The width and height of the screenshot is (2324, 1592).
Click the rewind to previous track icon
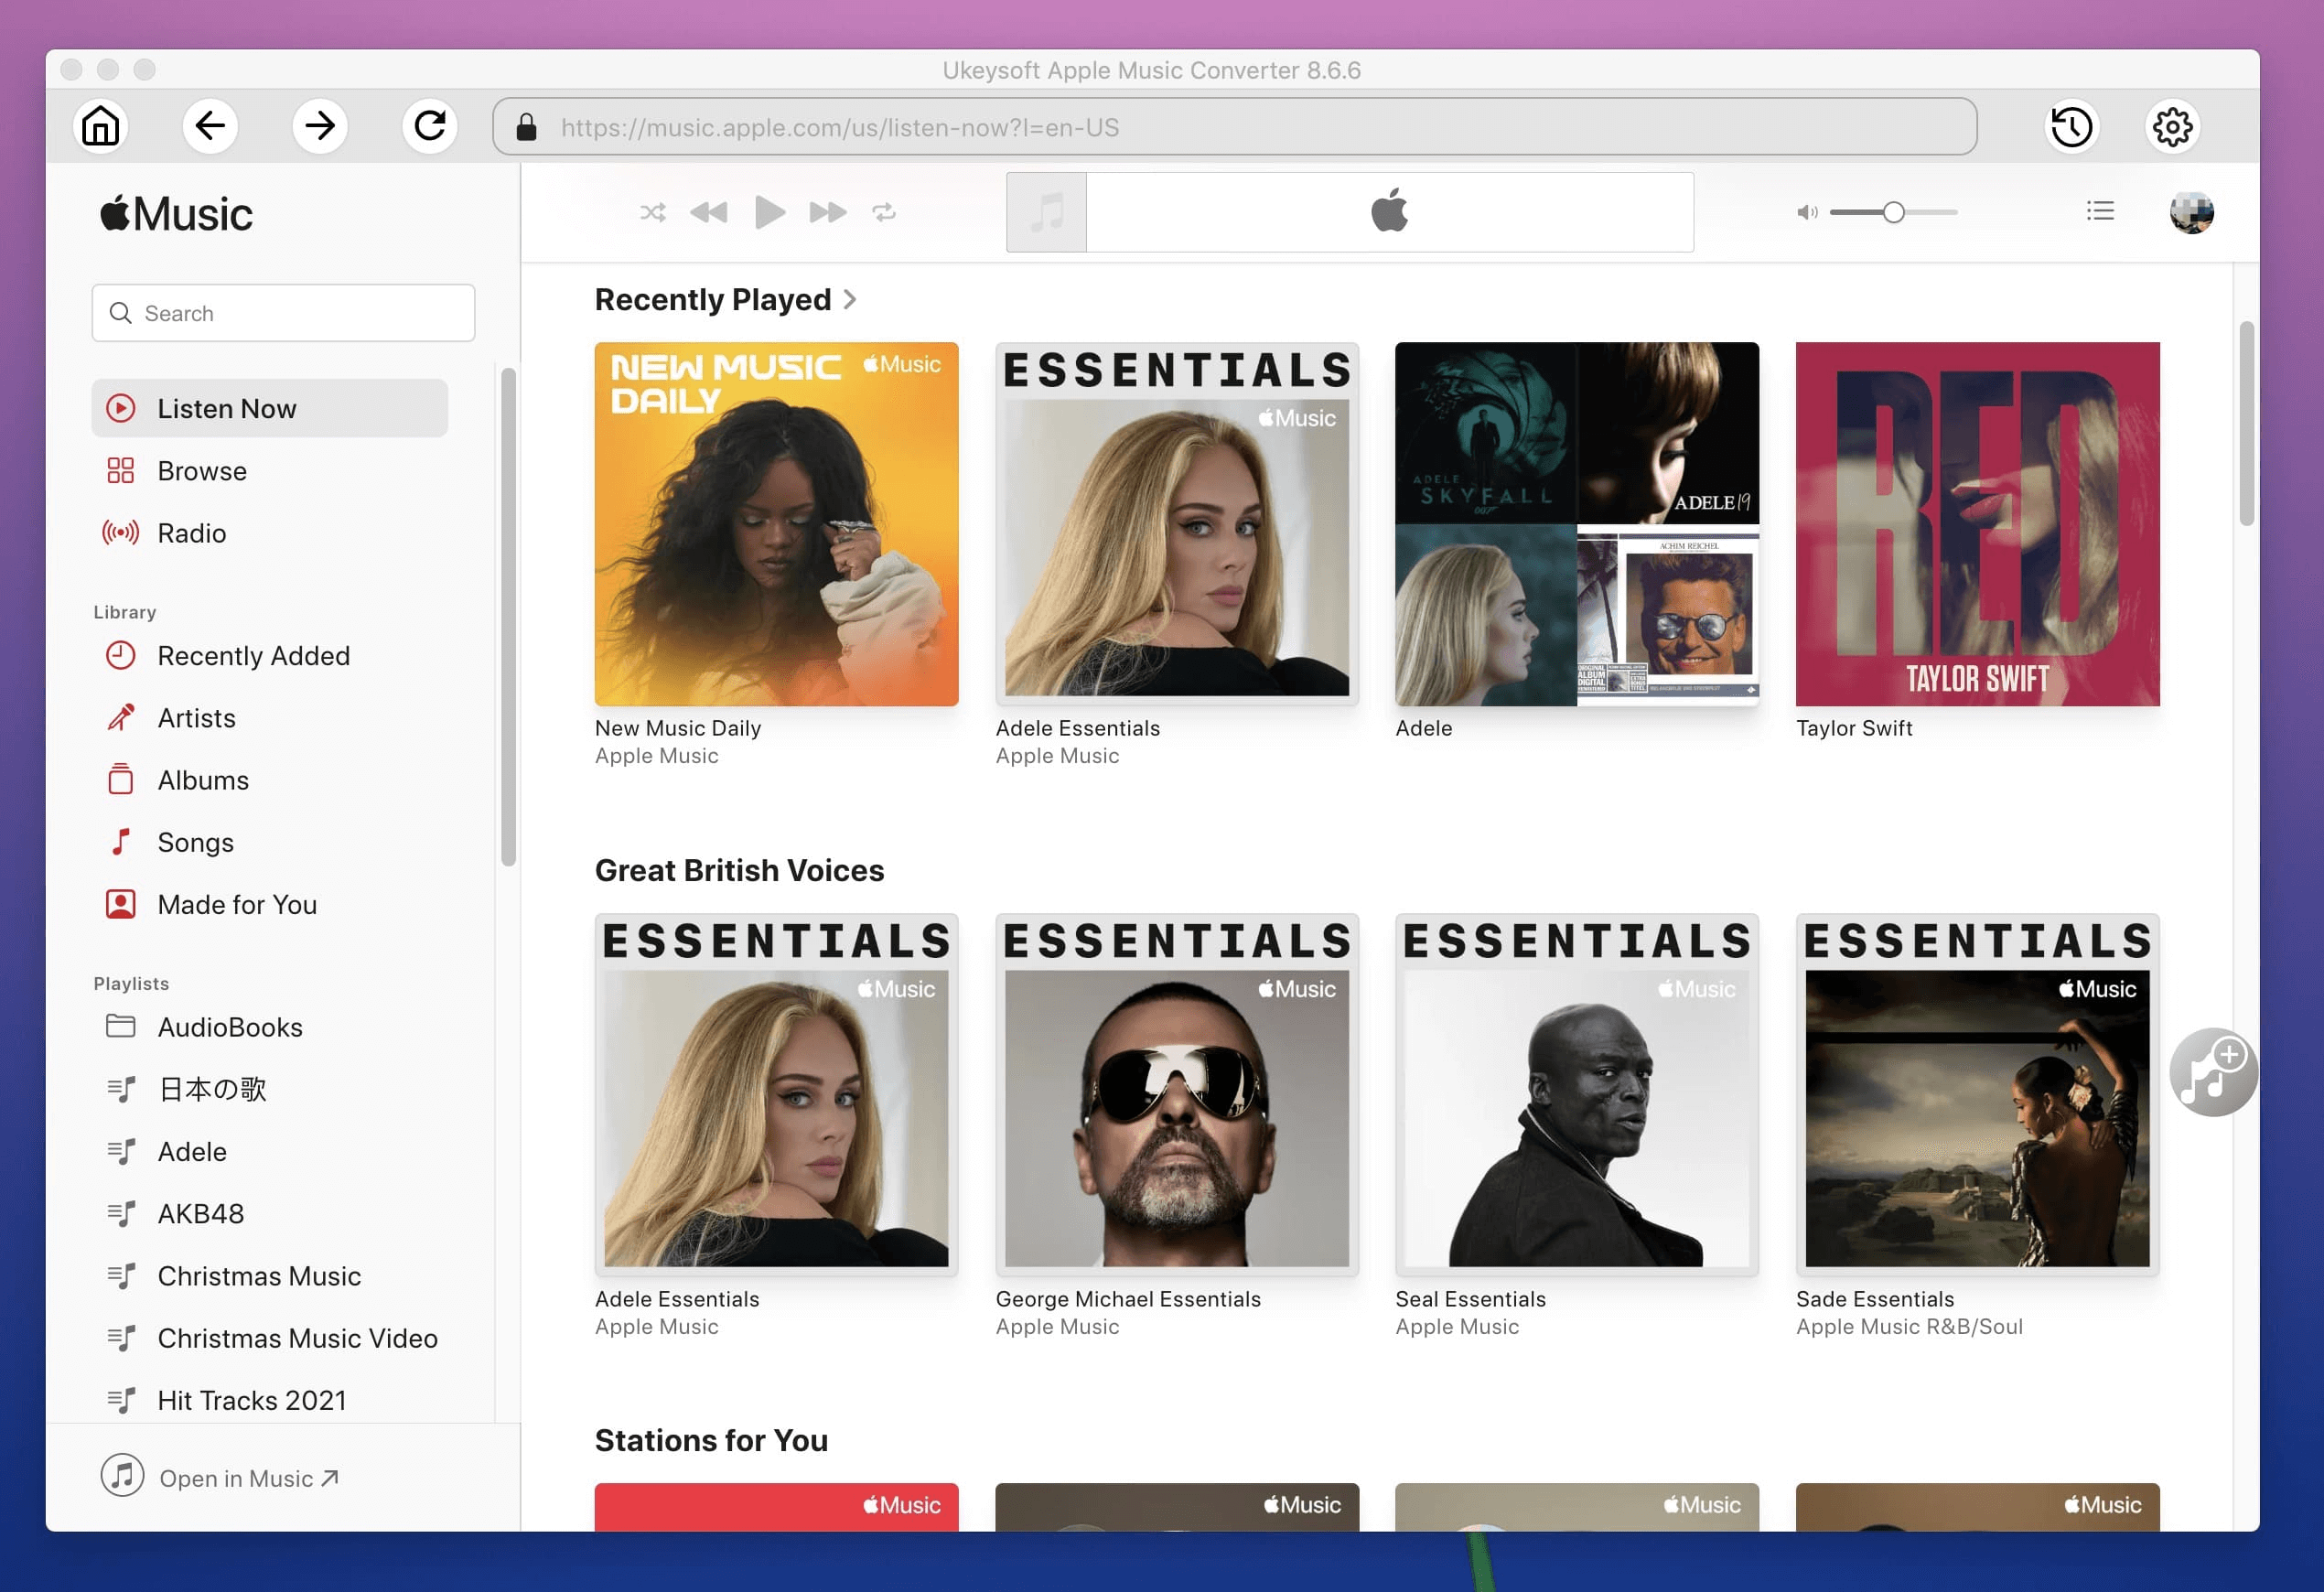click(x=706, y=211)
